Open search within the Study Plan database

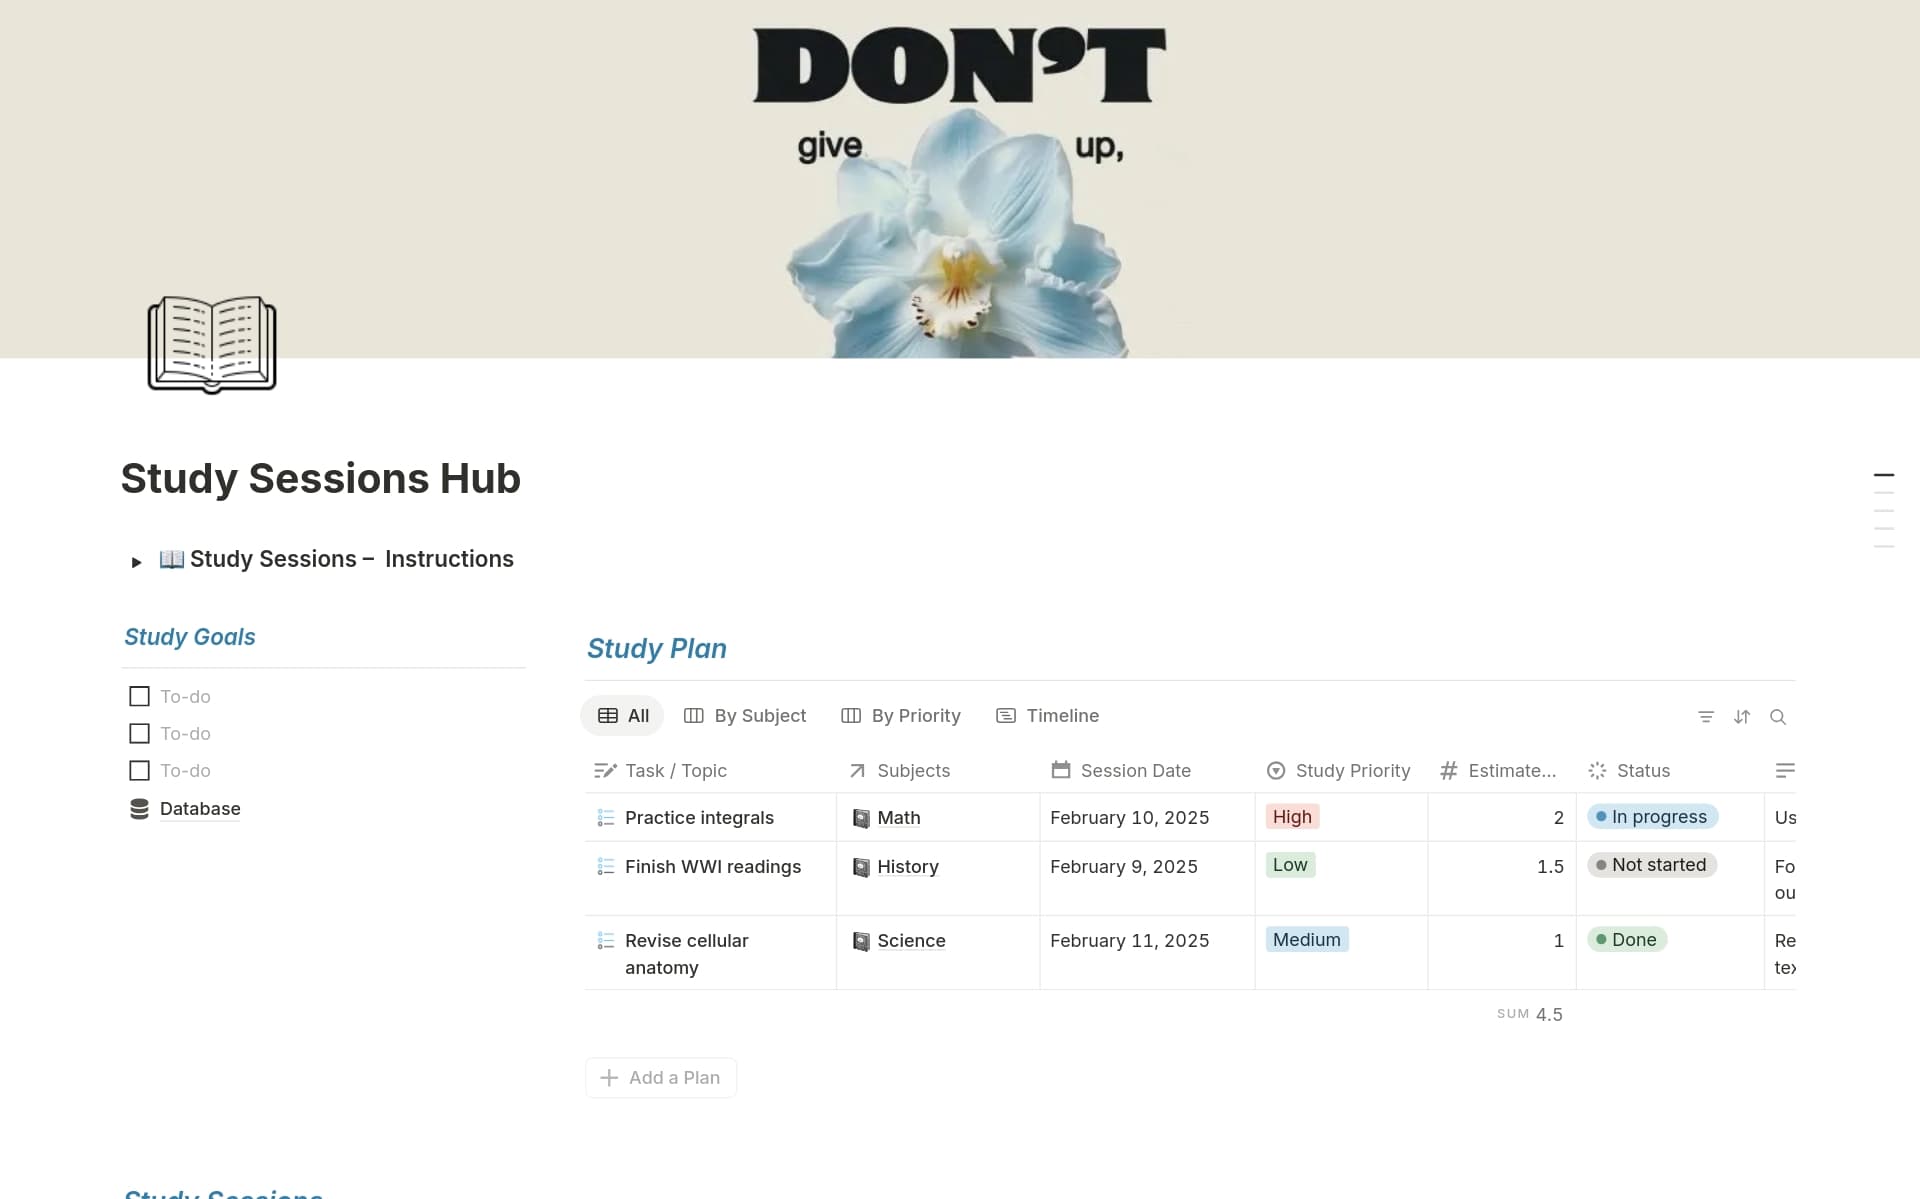(1780, 717)
